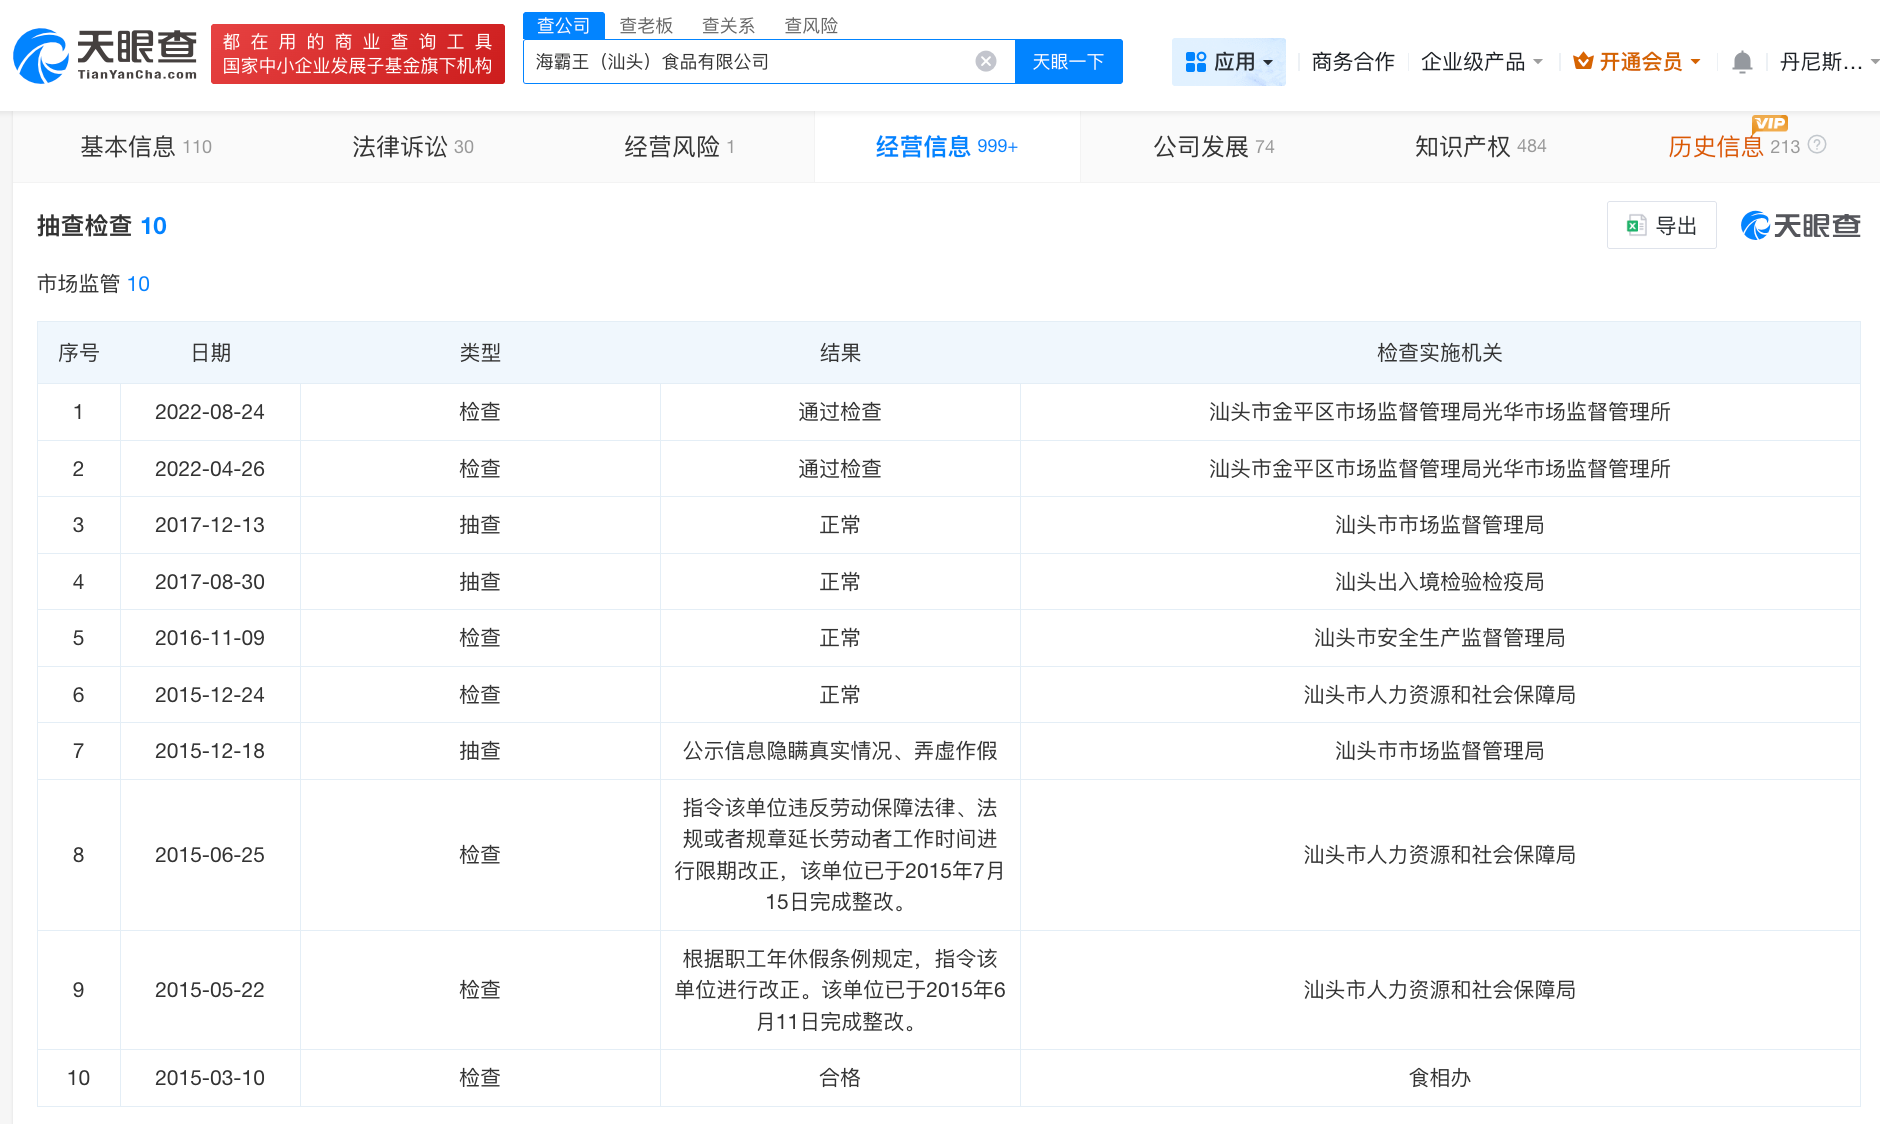Open the TianYanCha logo homepage
Image resolution: width=1880 pixels, height=1124 pixels.
pos(105,55)
